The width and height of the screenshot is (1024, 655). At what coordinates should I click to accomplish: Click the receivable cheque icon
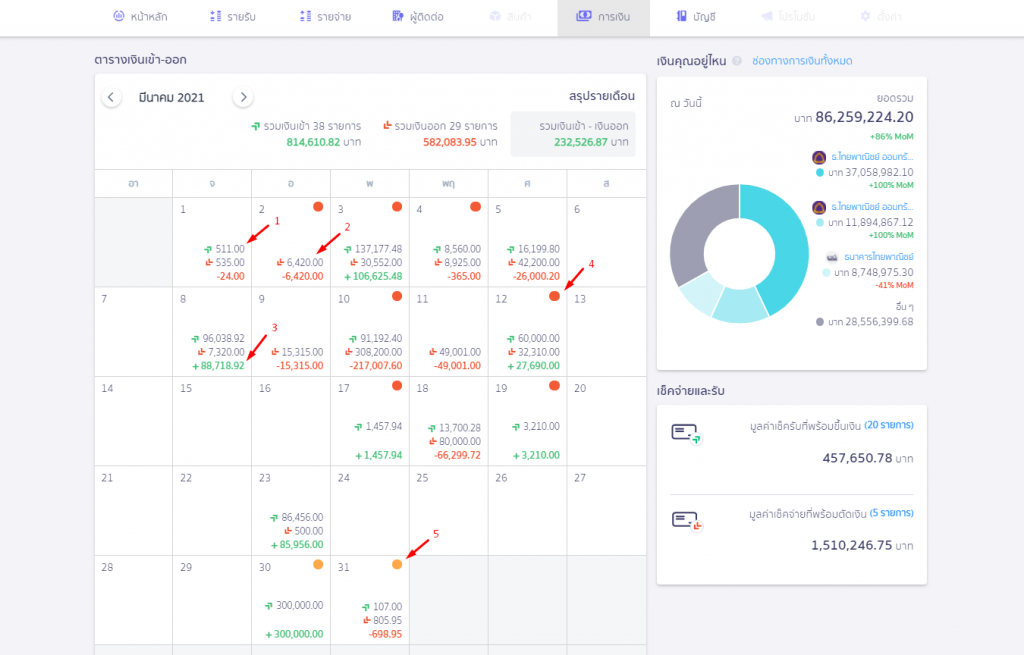coord(685,433)
